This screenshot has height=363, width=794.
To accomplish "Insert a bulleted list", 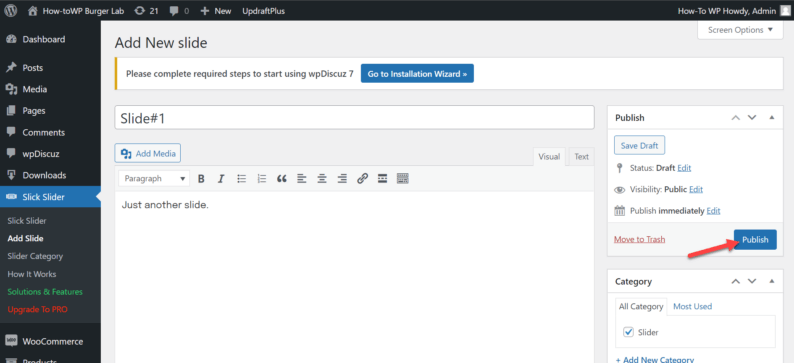I will (x=242, y=178).
